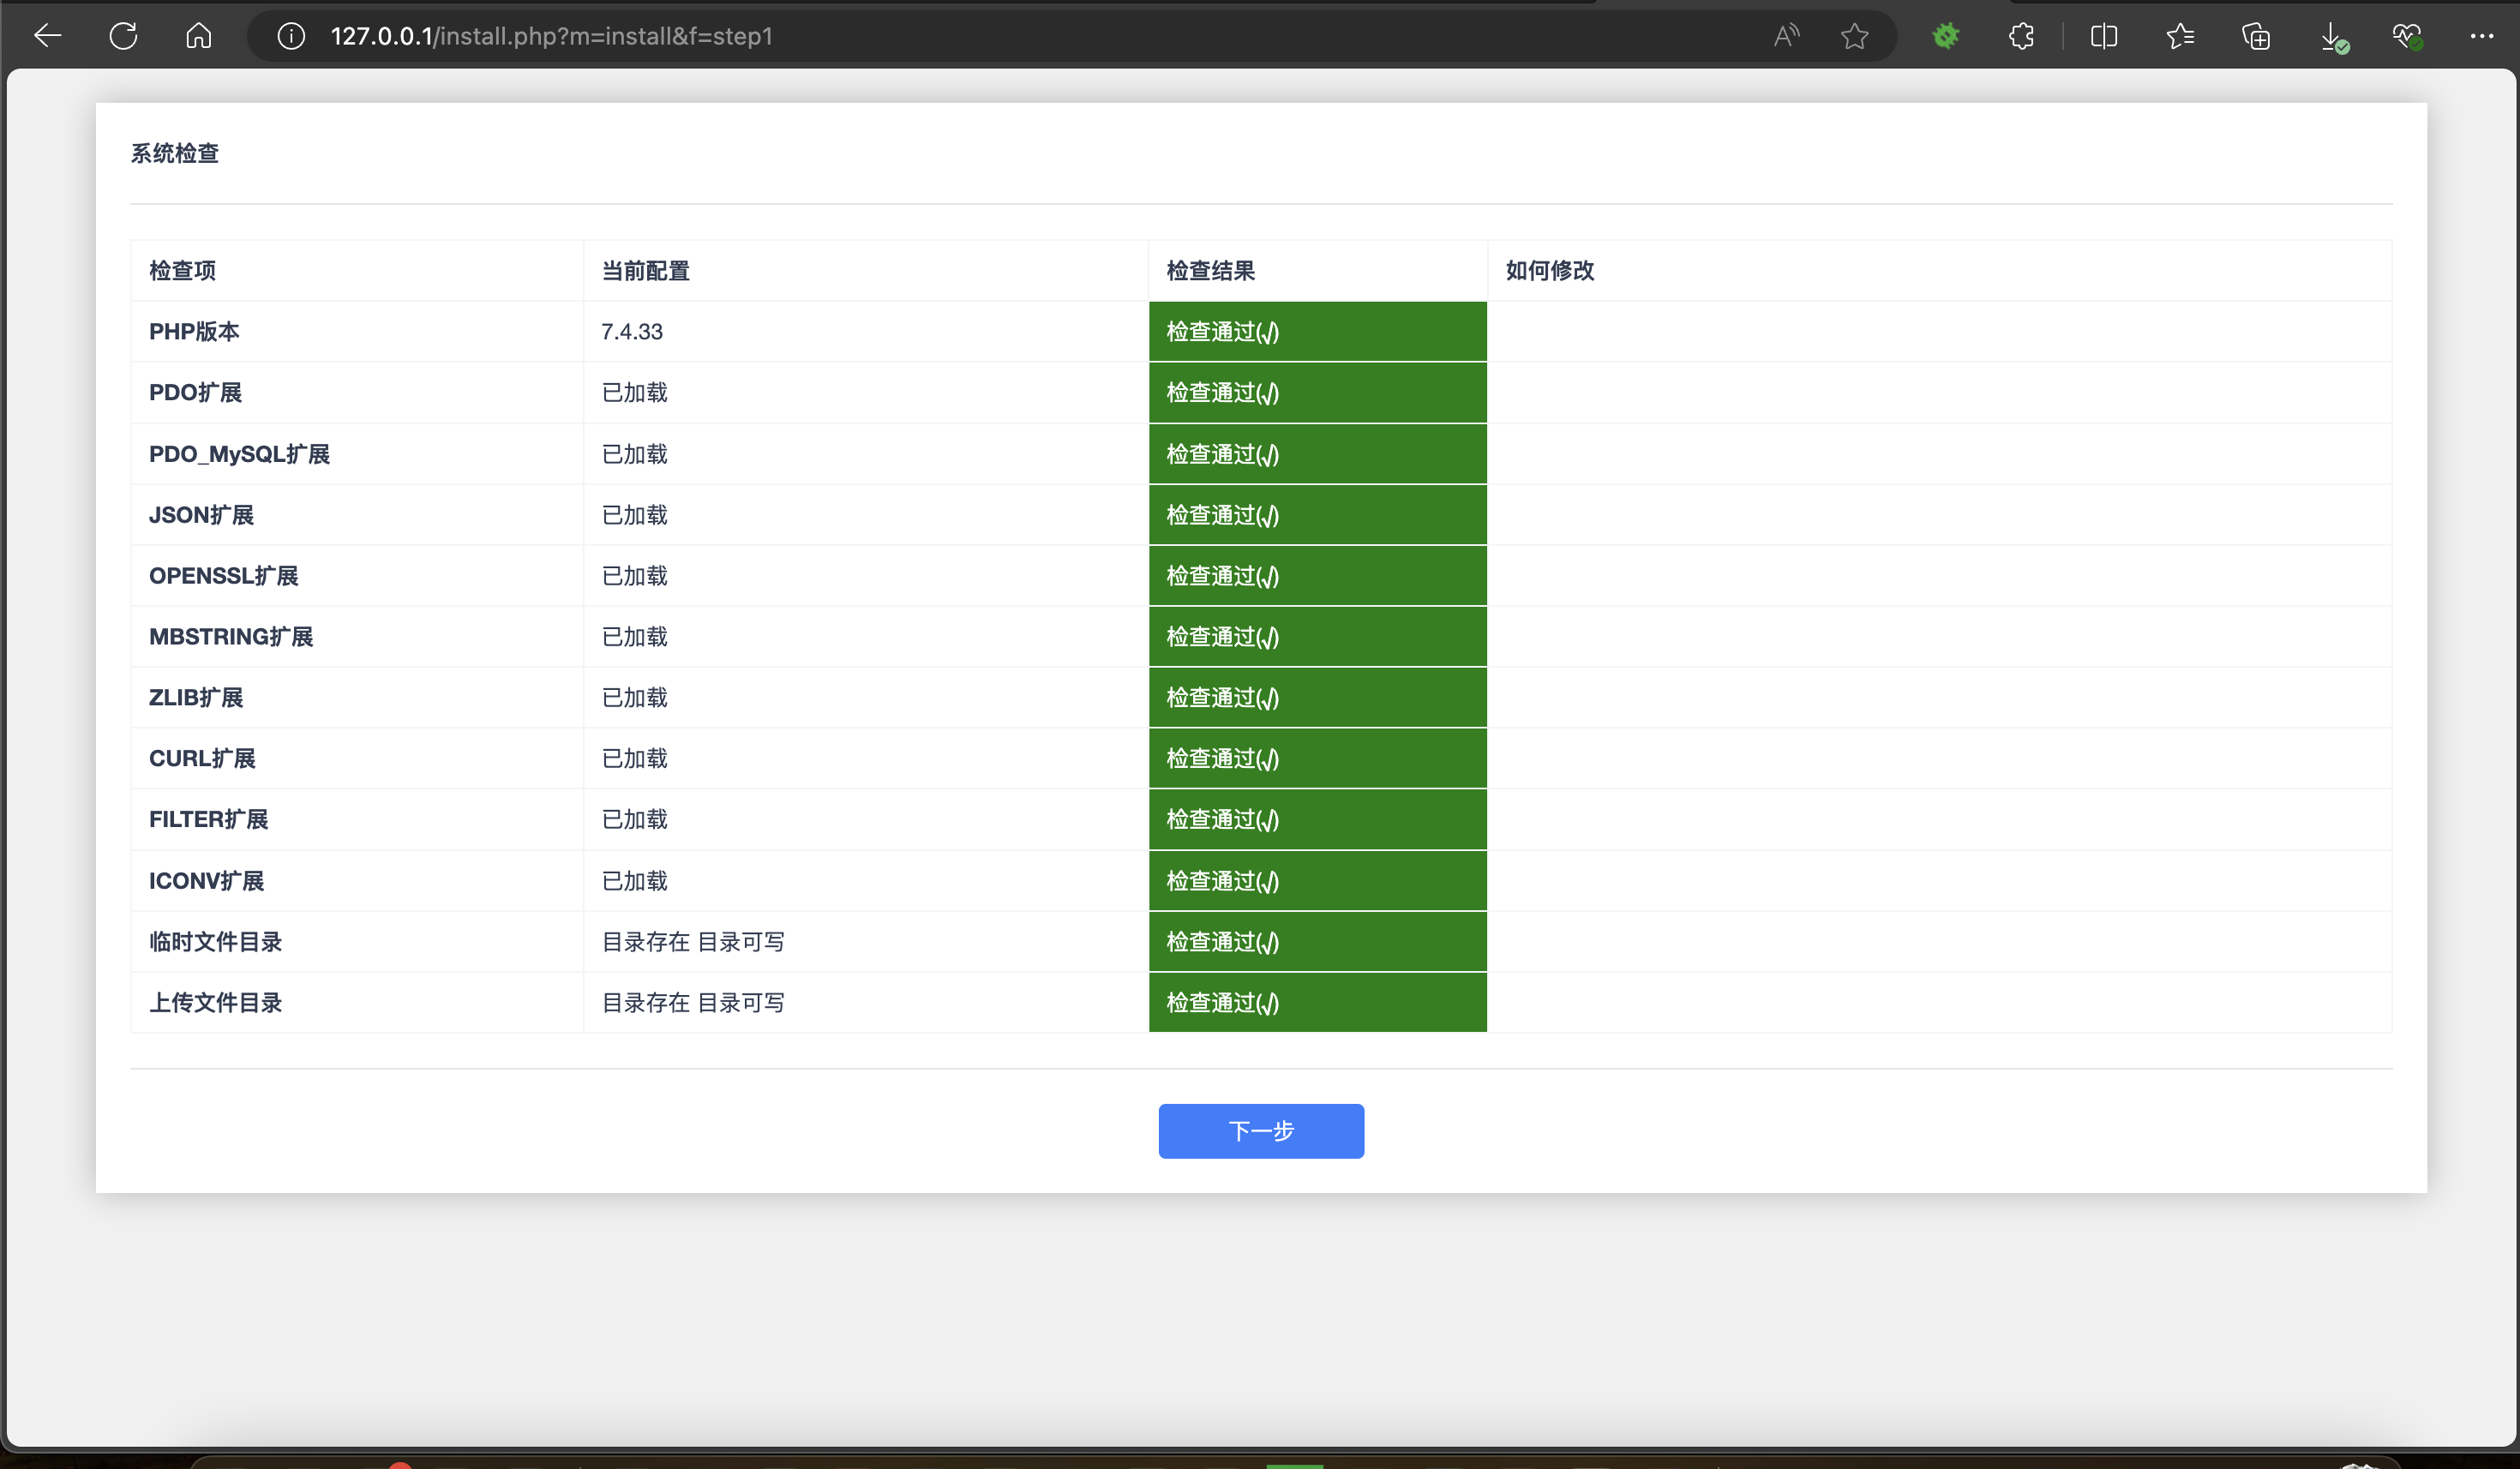Reload the install page

coord(123,37)
